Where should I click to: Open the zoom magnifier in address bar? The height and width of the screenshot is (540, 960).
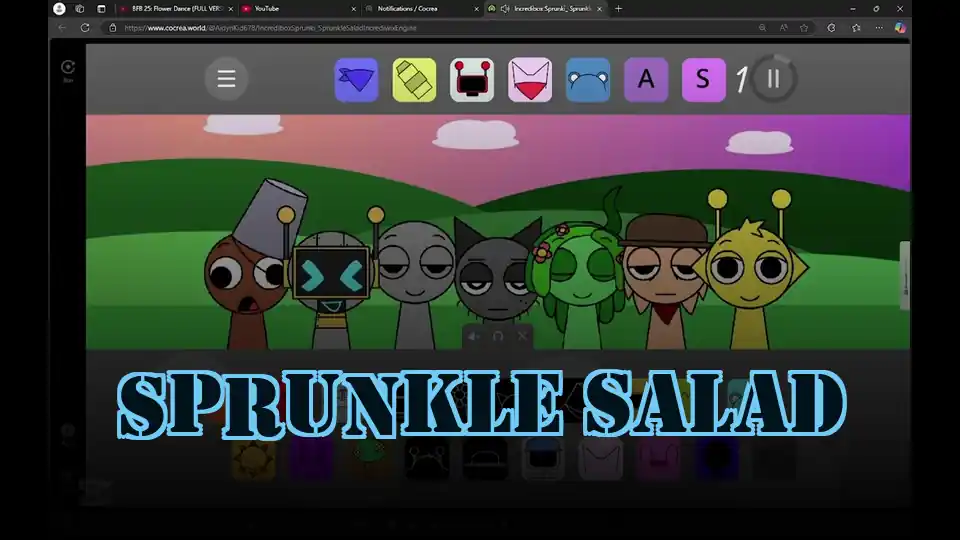[x=762, y=28]
